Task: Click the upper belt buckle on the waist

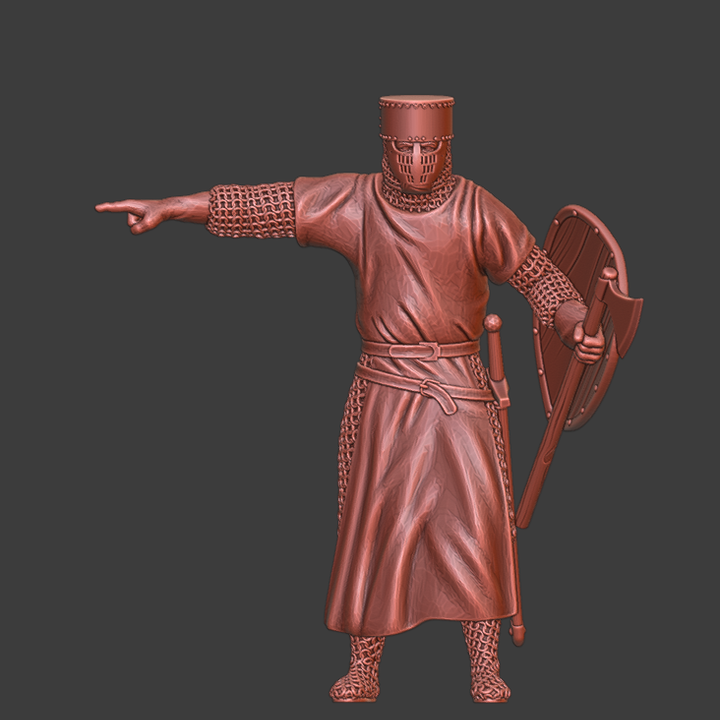Action: (x=432, y=351)
